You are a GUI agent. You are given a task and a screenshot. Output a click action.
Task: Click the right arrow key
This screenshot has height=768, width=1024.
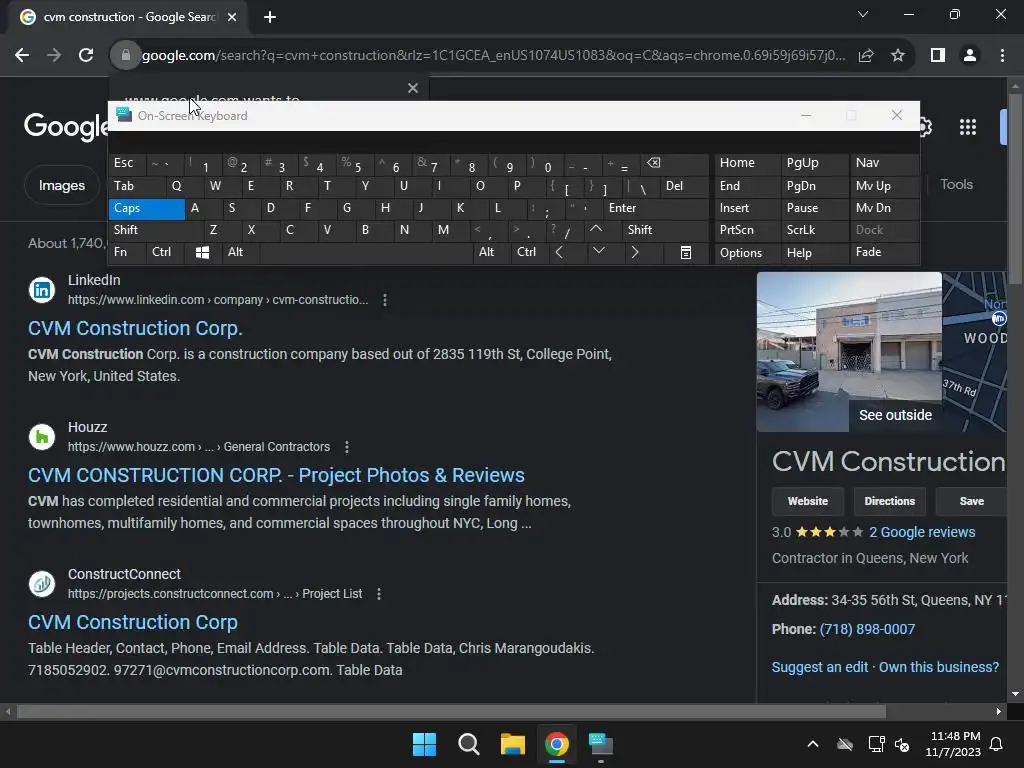634,252
